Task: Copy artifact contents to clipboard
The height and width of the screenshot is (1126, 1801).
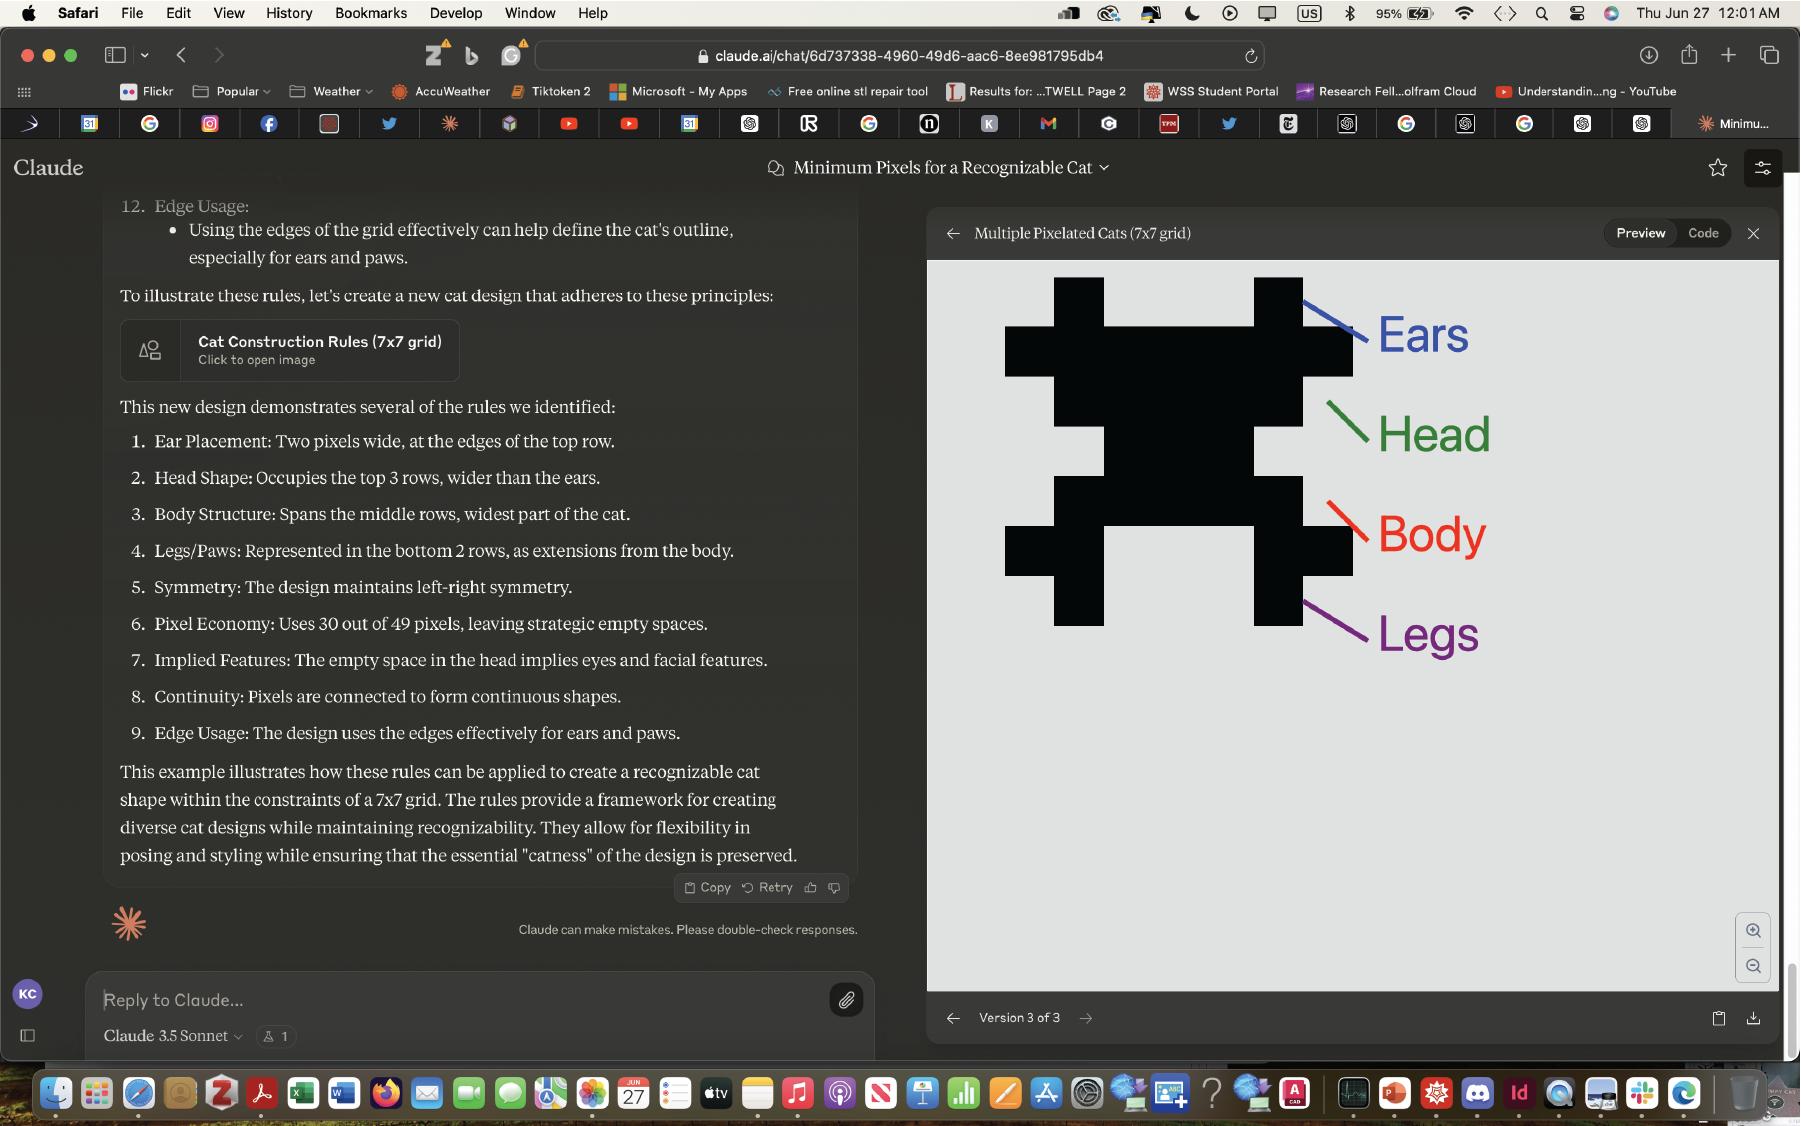Action: (x=1718, y=1018)
